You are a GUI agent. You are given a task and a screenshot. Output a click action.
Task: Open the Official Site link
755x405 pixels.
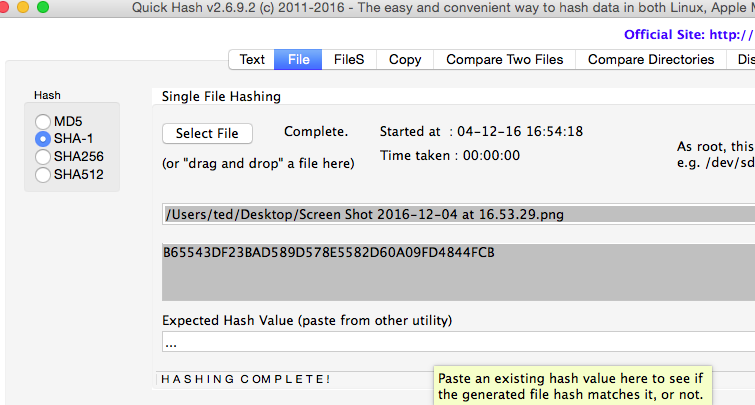[x=689, y=34]
